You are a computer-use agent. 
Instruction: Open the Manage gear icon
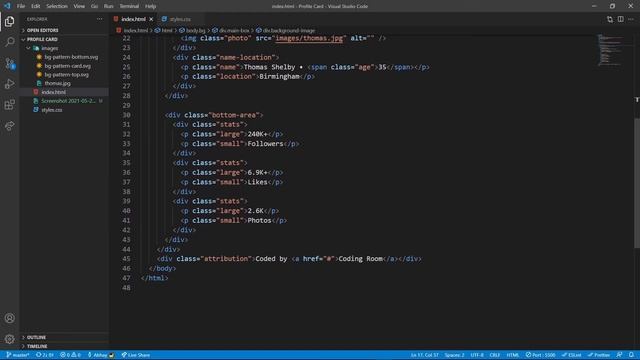pos(9,339)
